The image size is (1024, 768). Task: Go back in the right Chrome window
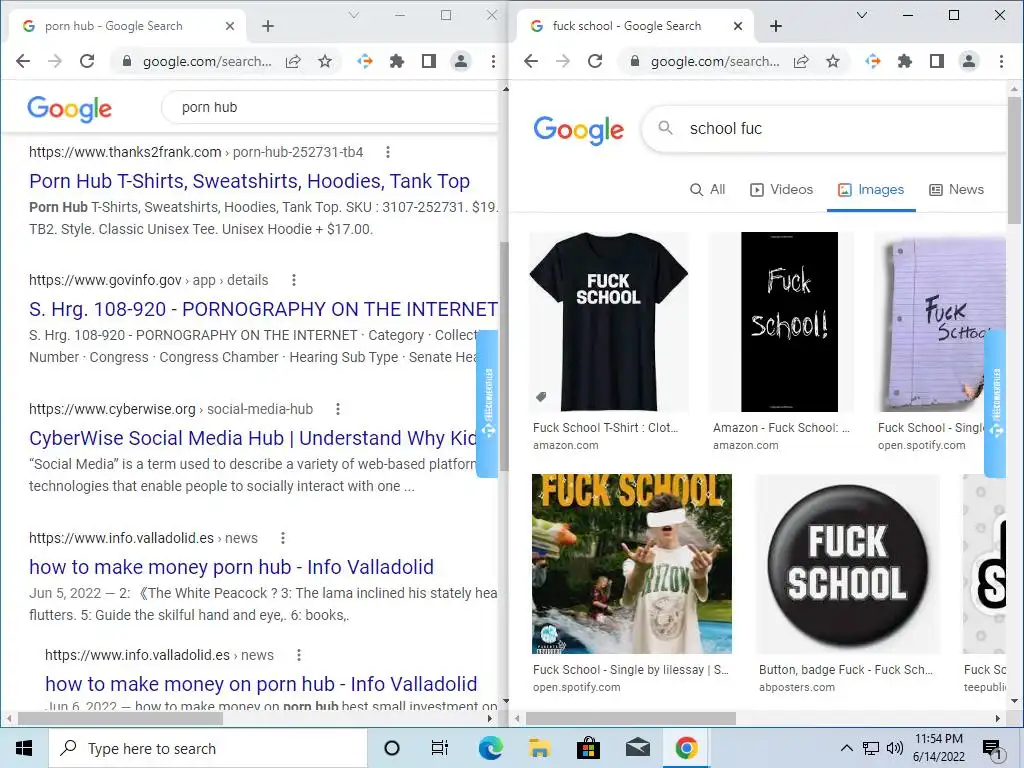[531, 61]
